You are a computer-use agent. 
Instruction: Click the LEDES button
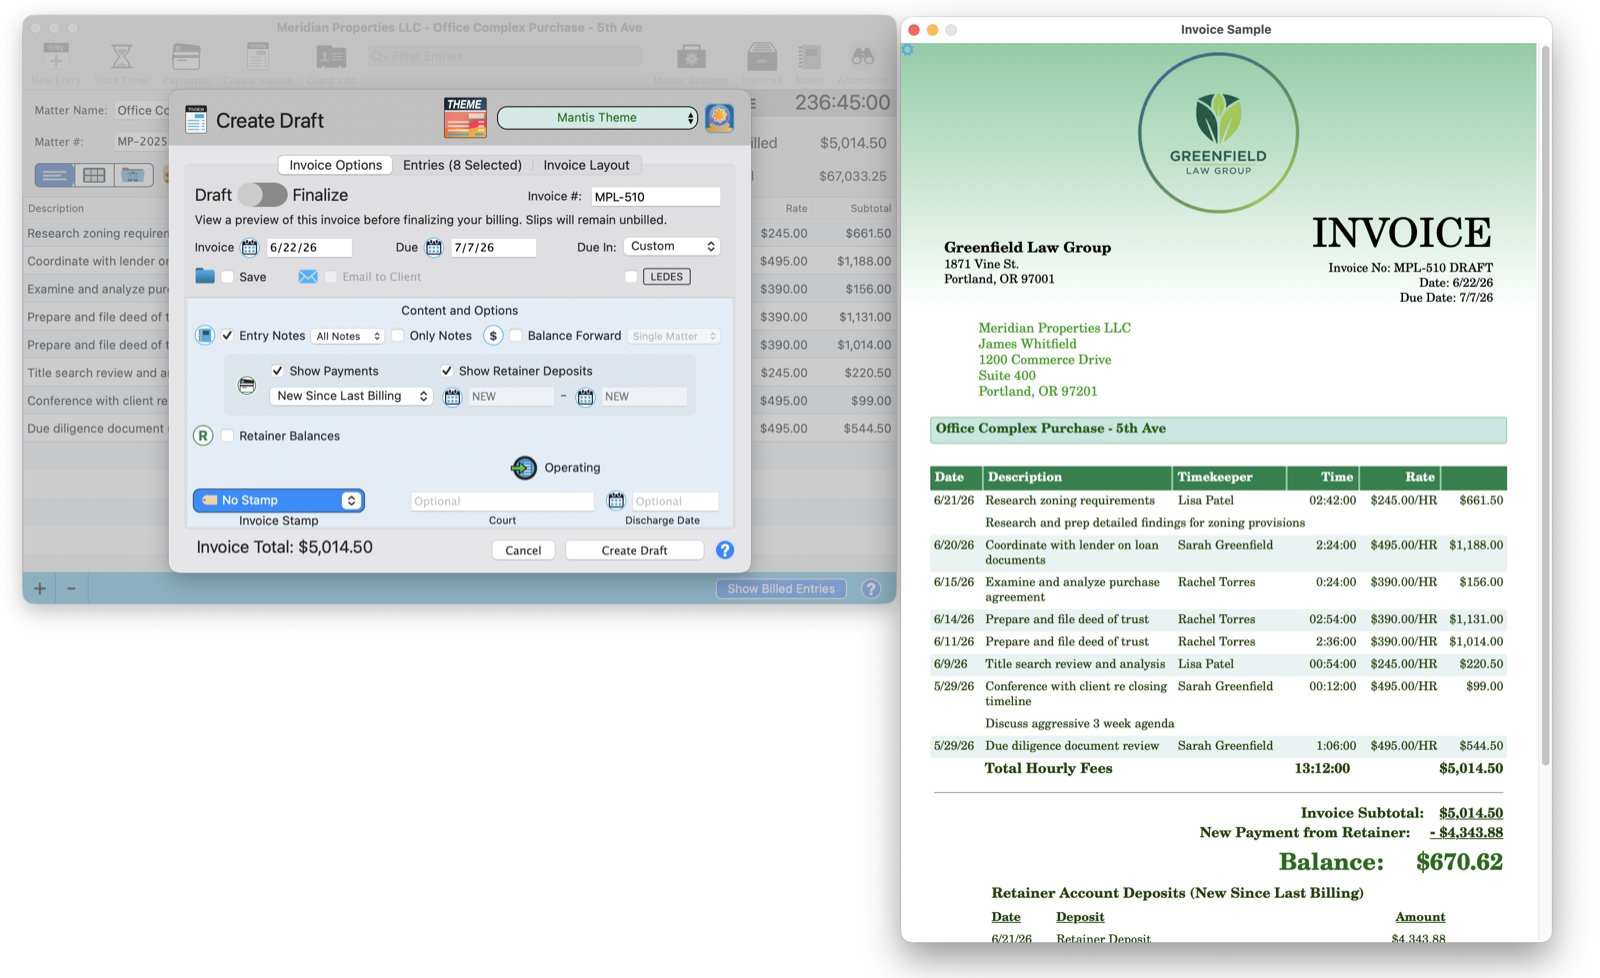pos(666,277)
